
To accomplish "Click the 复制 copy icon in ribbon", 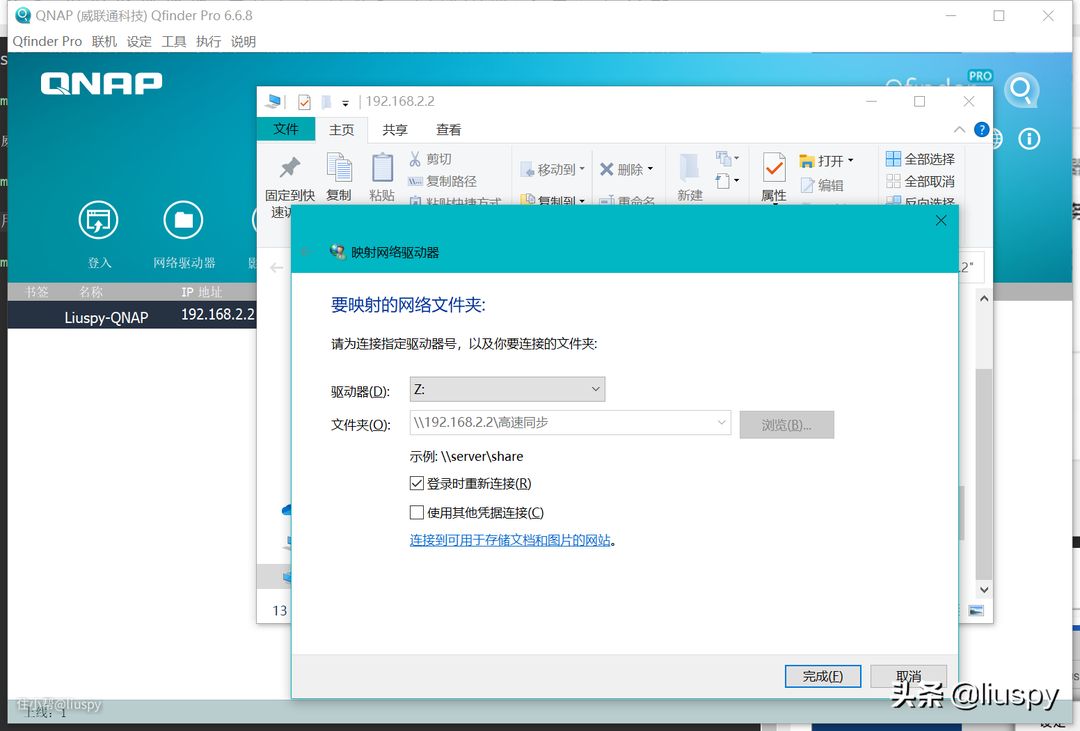I will pyautogui.click(x=339, y=168).
